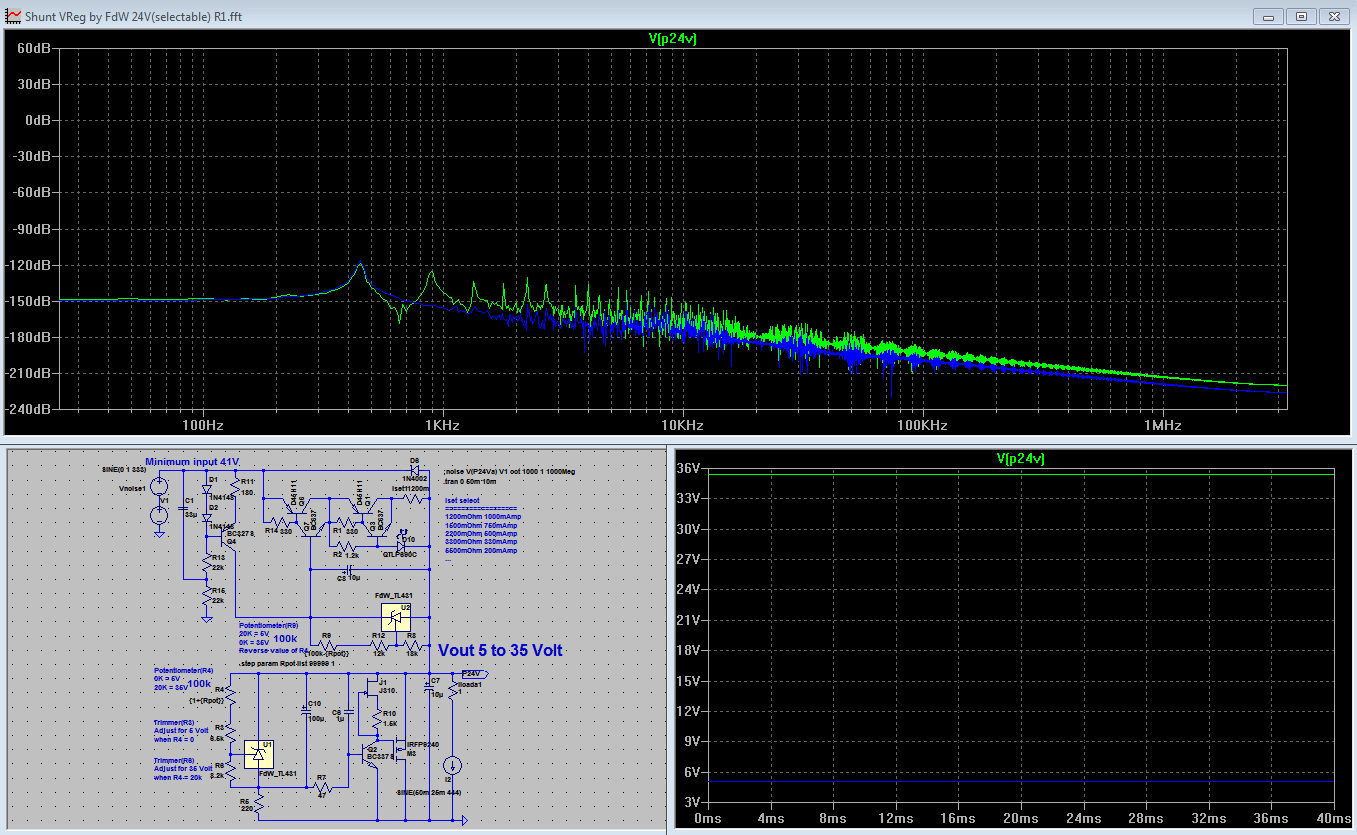Click the 40ms time axis label
This screenshot has height=835, width=1357.
(1335, 817)
